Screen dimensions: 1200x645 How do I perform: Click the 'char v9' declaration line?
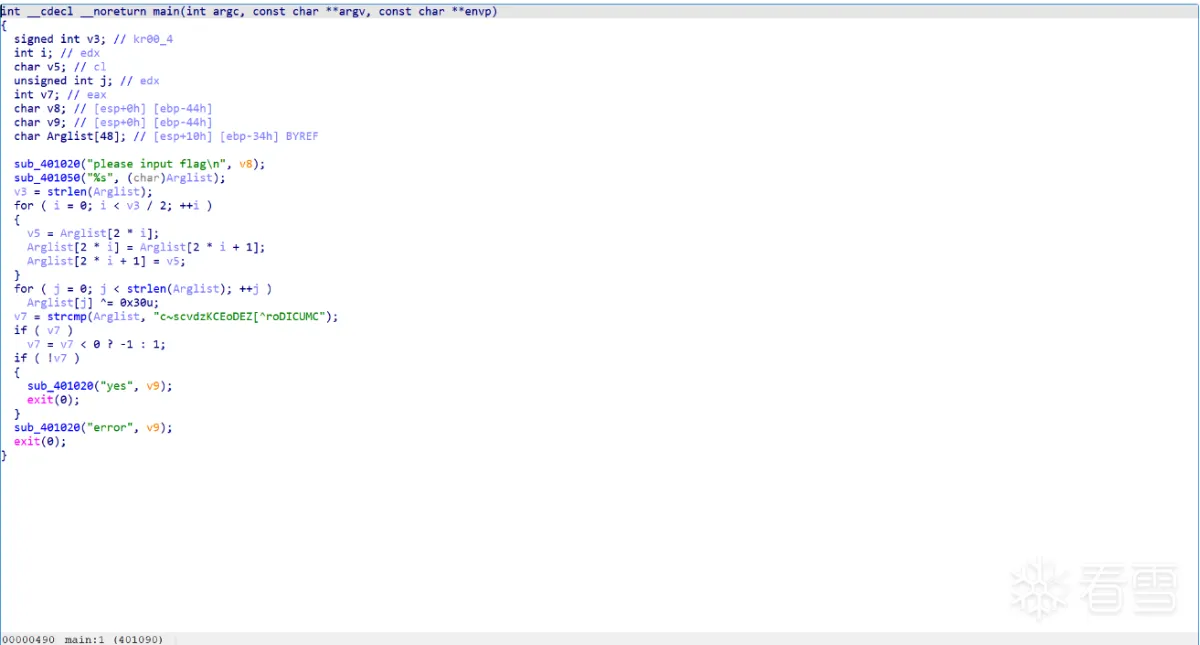[113, 123]
